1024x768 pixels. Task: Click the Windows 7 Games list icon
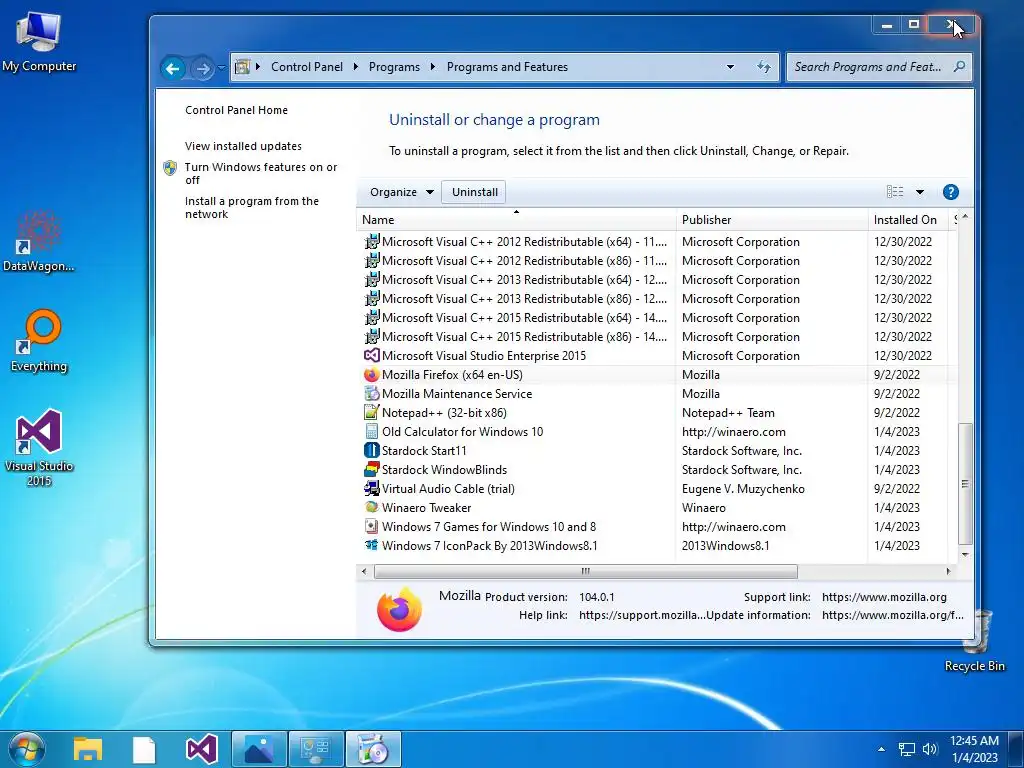click(372, 526)
